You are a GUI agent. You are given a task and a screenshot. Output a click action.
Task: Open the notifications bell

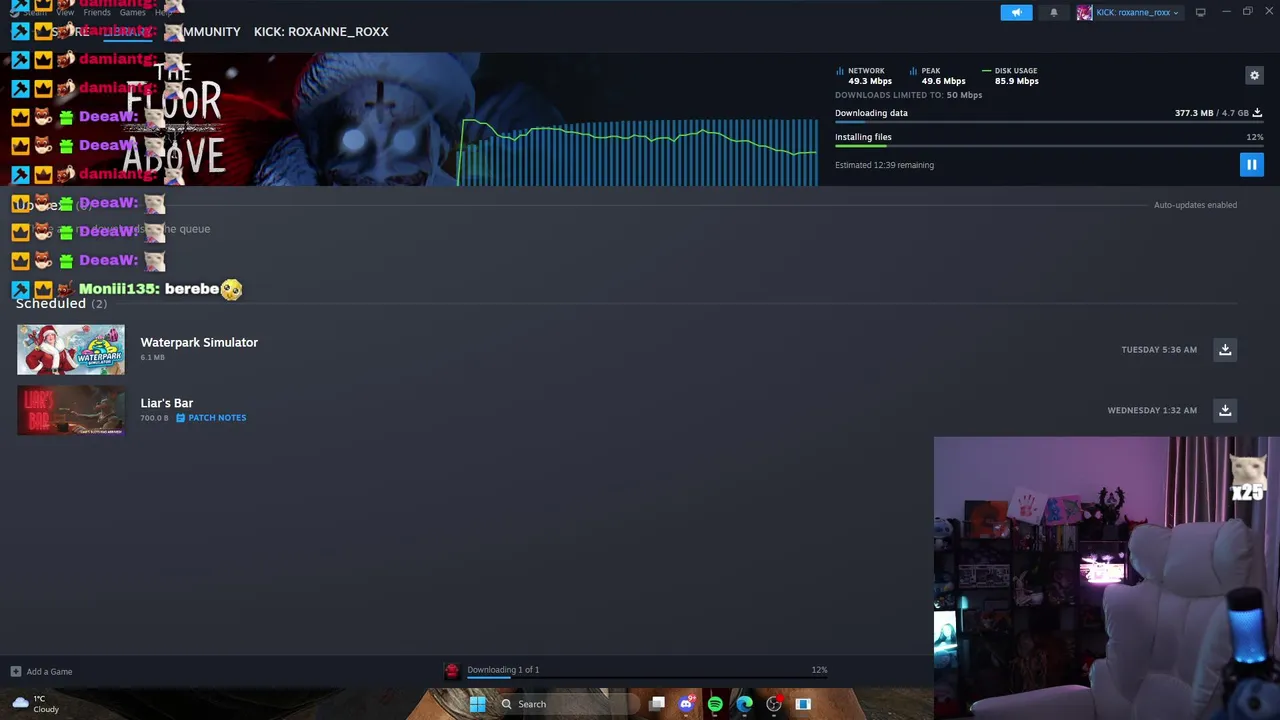(1053, 12)
